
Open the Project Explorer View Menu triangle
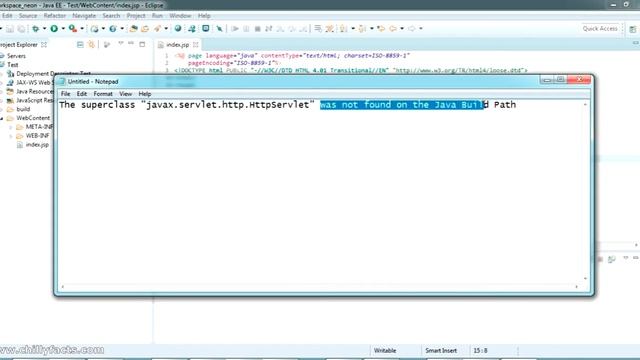tap(121, 43)
